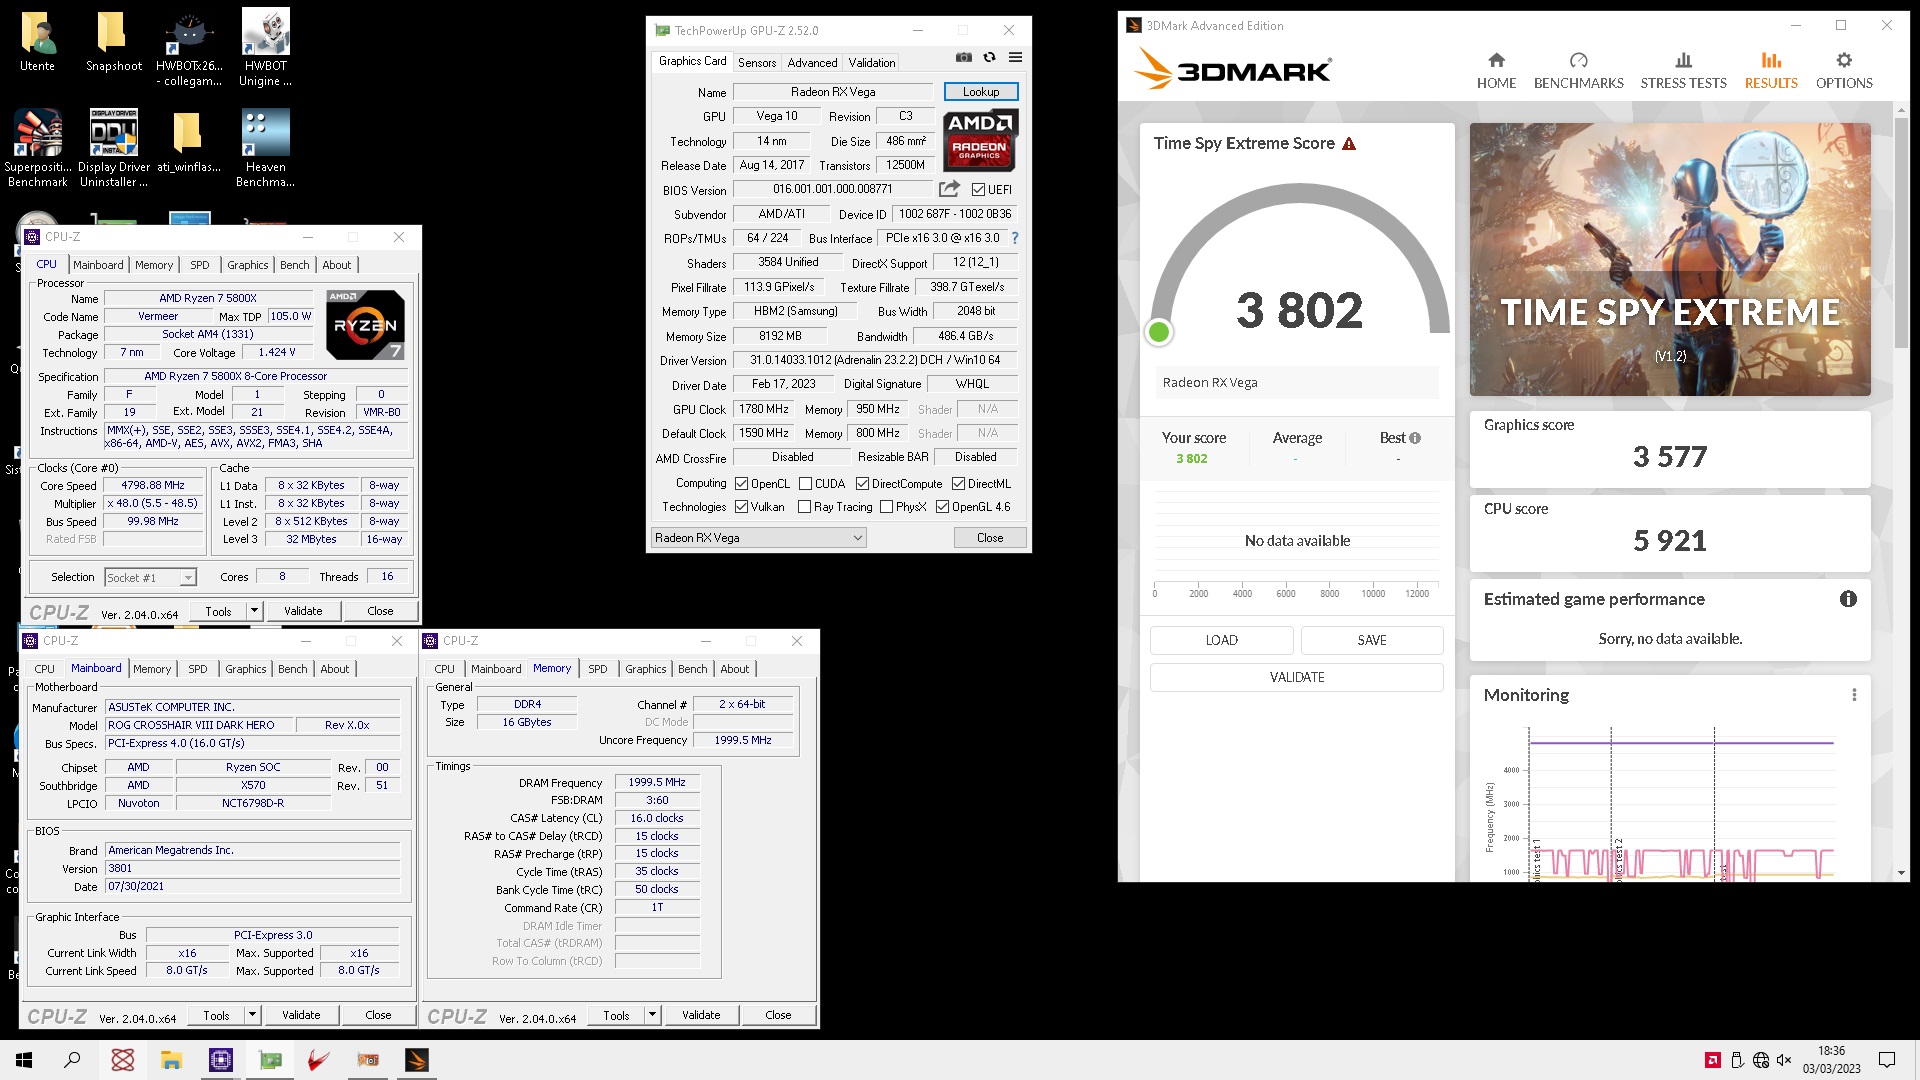1920x1080 pixels.
Task: Open the GPU-Z hamburger menu
Action: (1015, 58)
